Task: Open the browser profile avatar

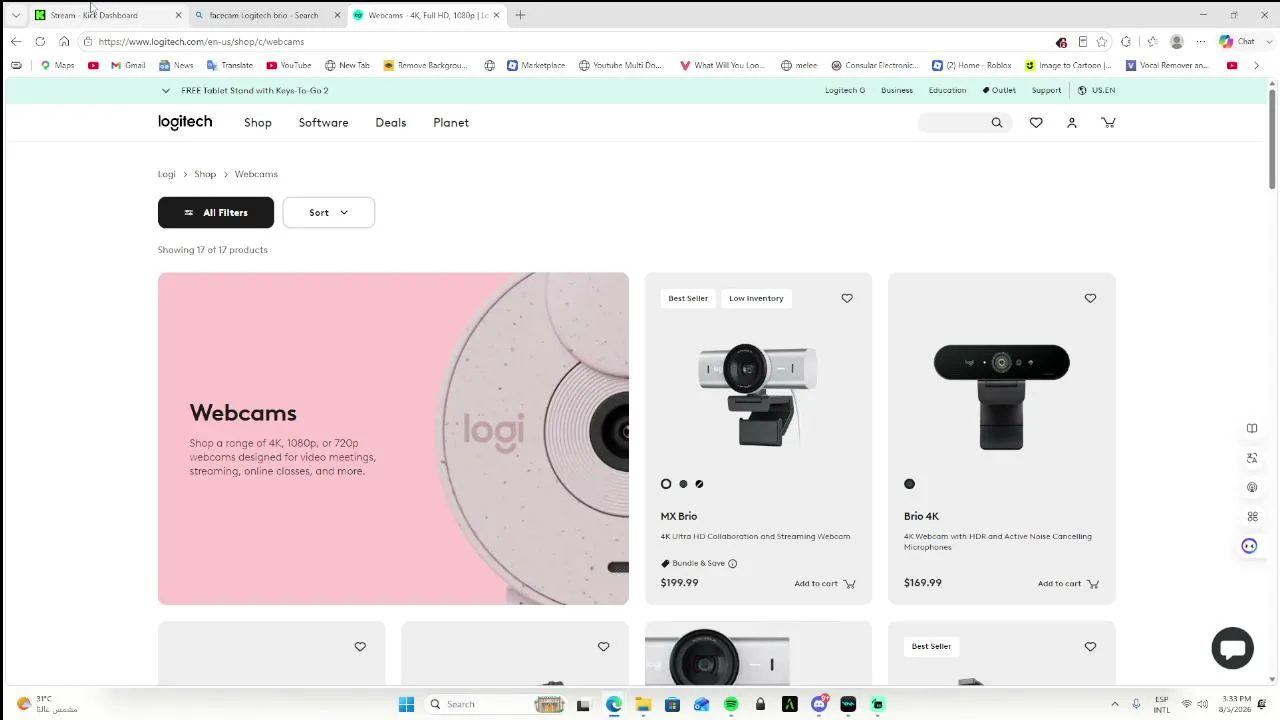Action: [1177, 42]
